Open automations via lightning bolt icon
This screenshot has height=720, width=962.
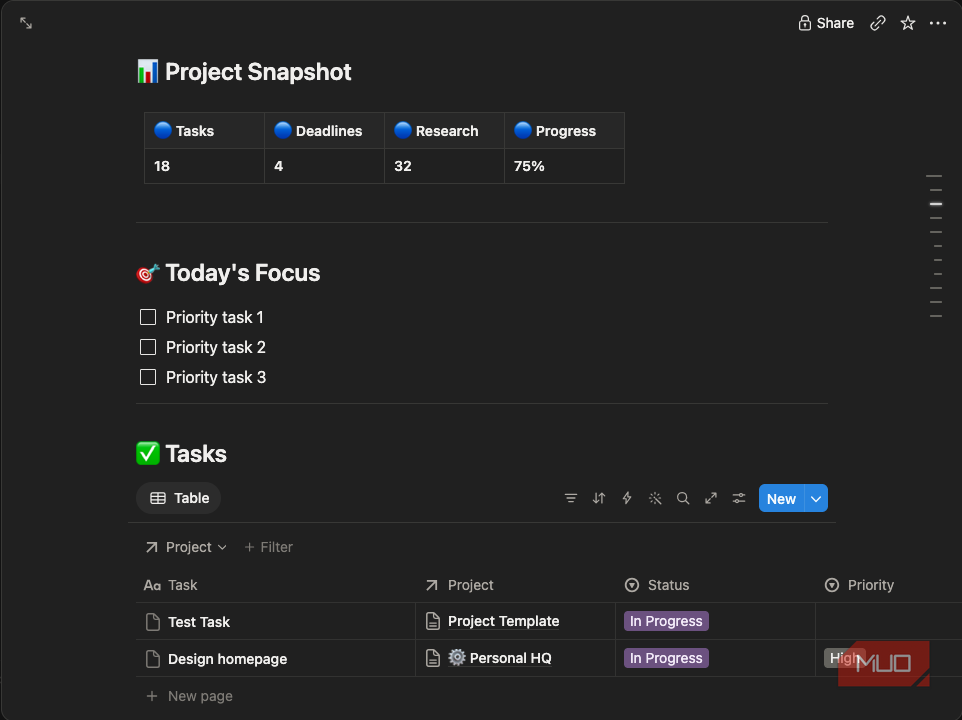tap(627, 498)
